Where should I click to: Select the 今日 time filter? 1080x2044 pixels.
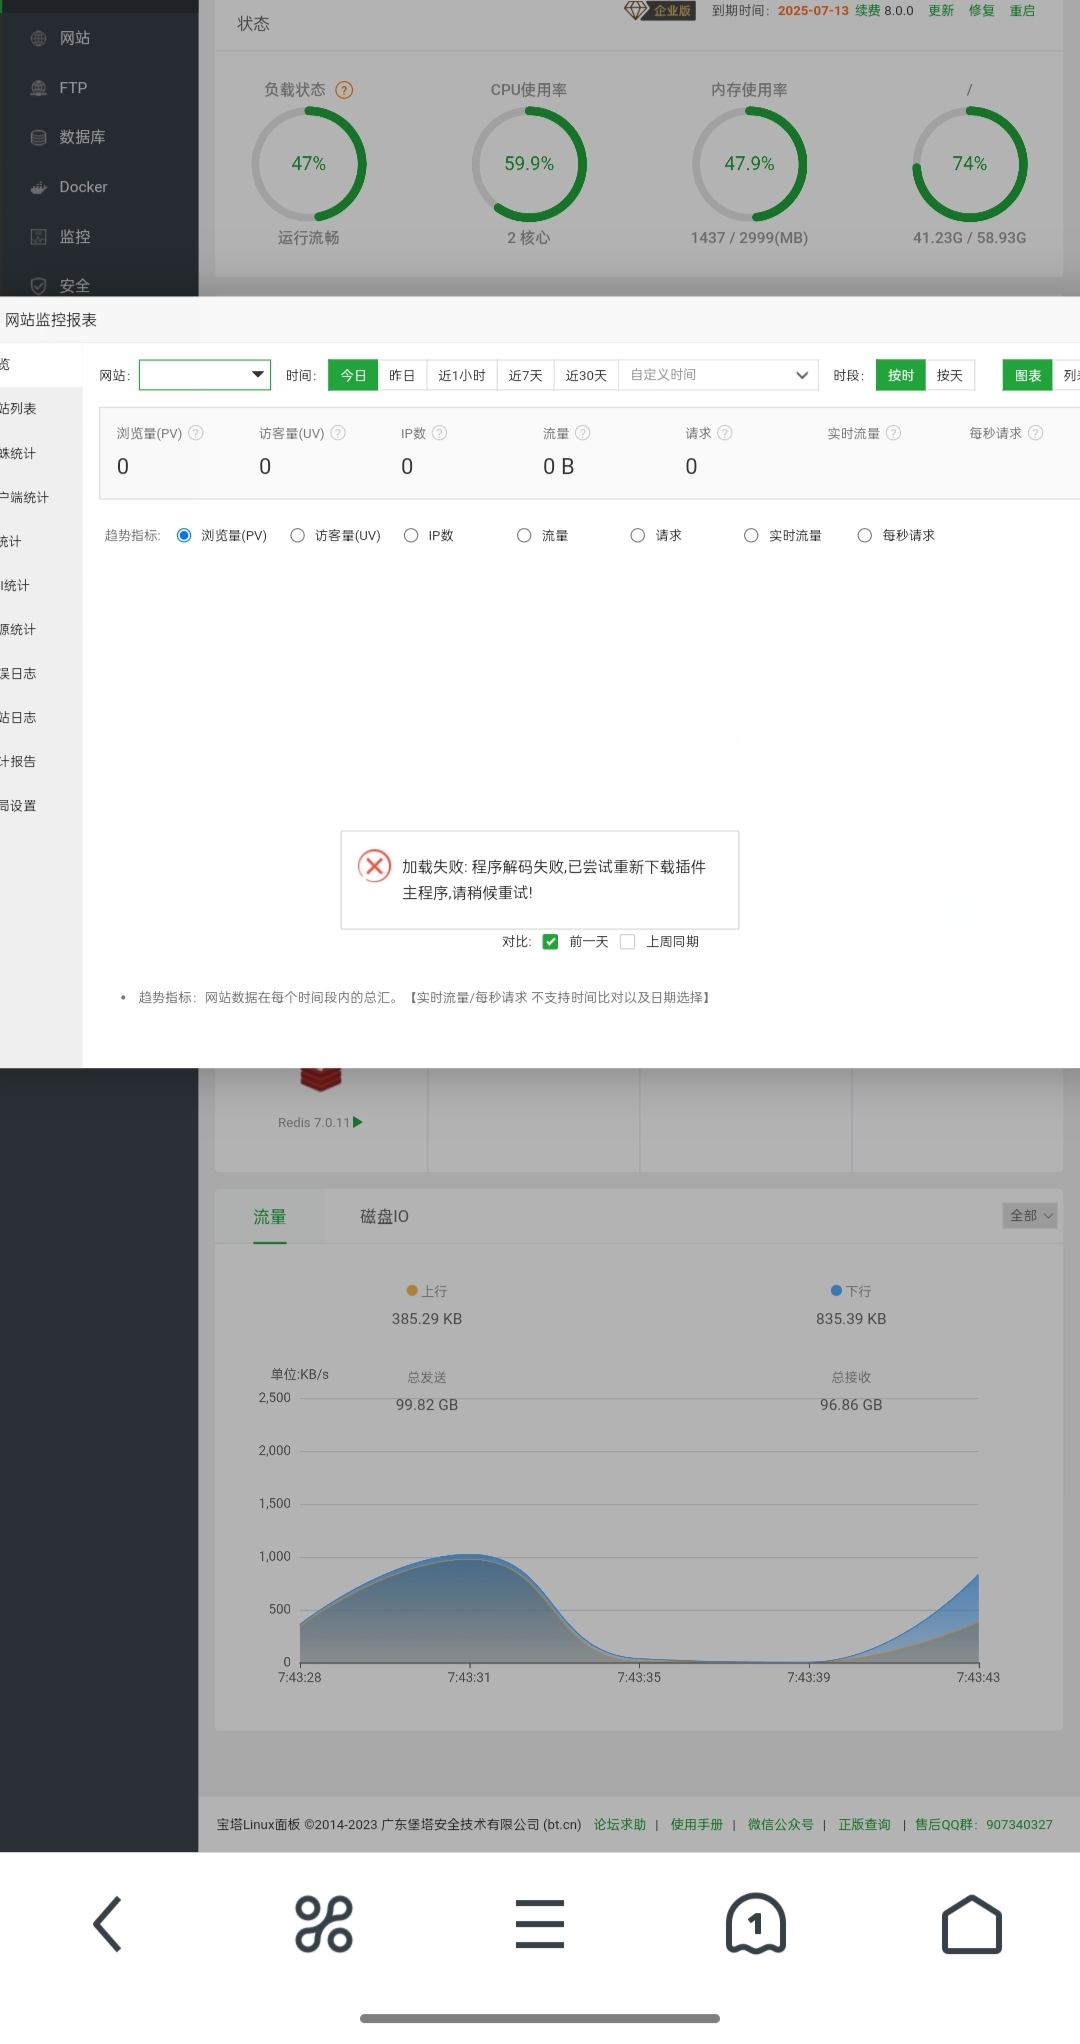point(353,375)
